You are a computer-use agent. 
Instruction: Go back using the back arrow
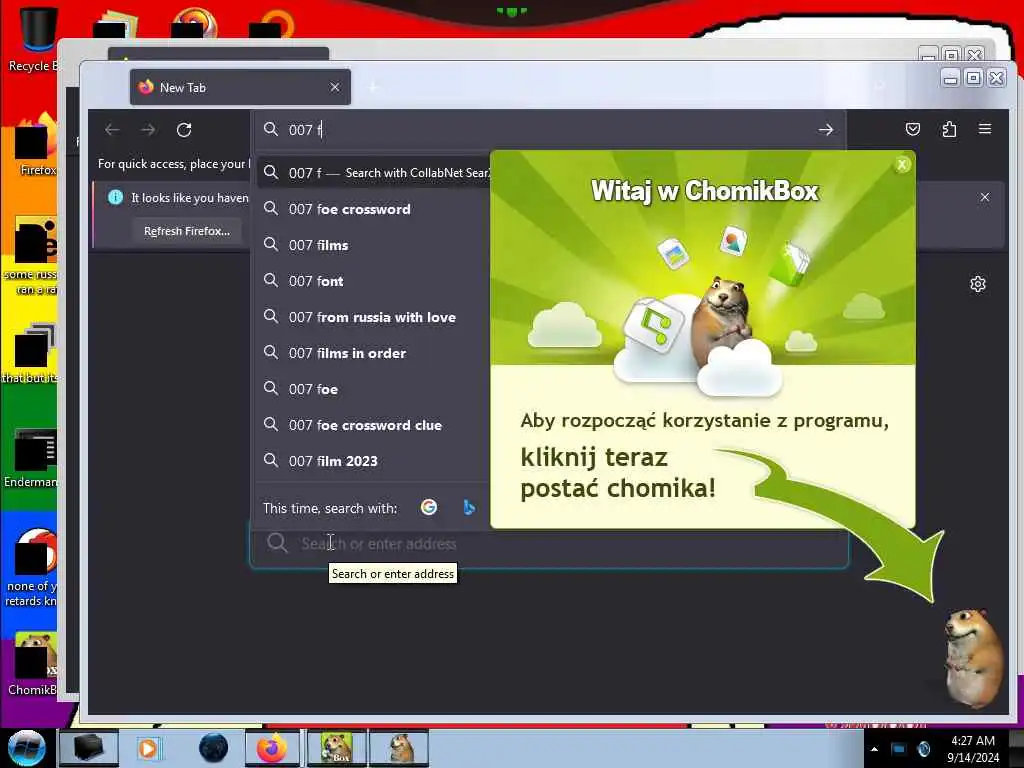[112, 130]
